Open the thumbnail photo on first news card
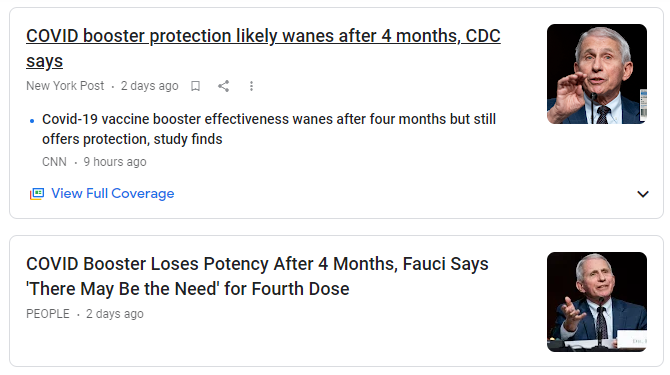 click(x=597, y=74)
